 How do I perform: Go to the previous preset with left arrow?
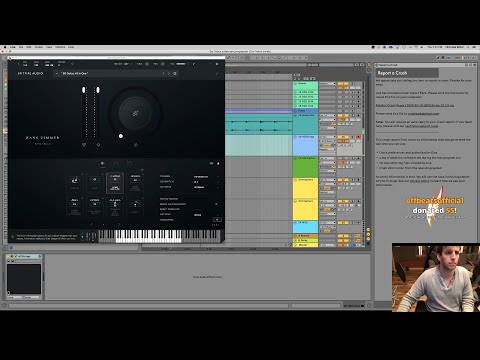(164, 73)
